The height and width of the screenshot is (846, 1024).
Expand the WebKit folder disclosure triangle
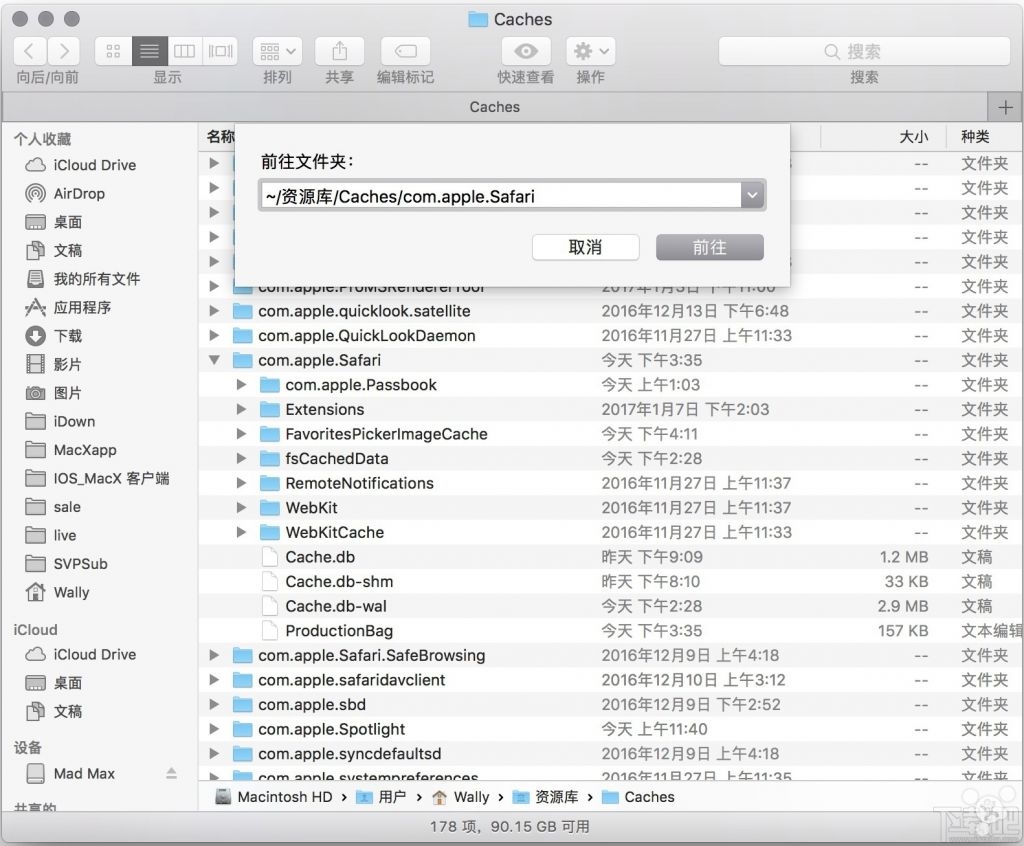tap(240, 507)
